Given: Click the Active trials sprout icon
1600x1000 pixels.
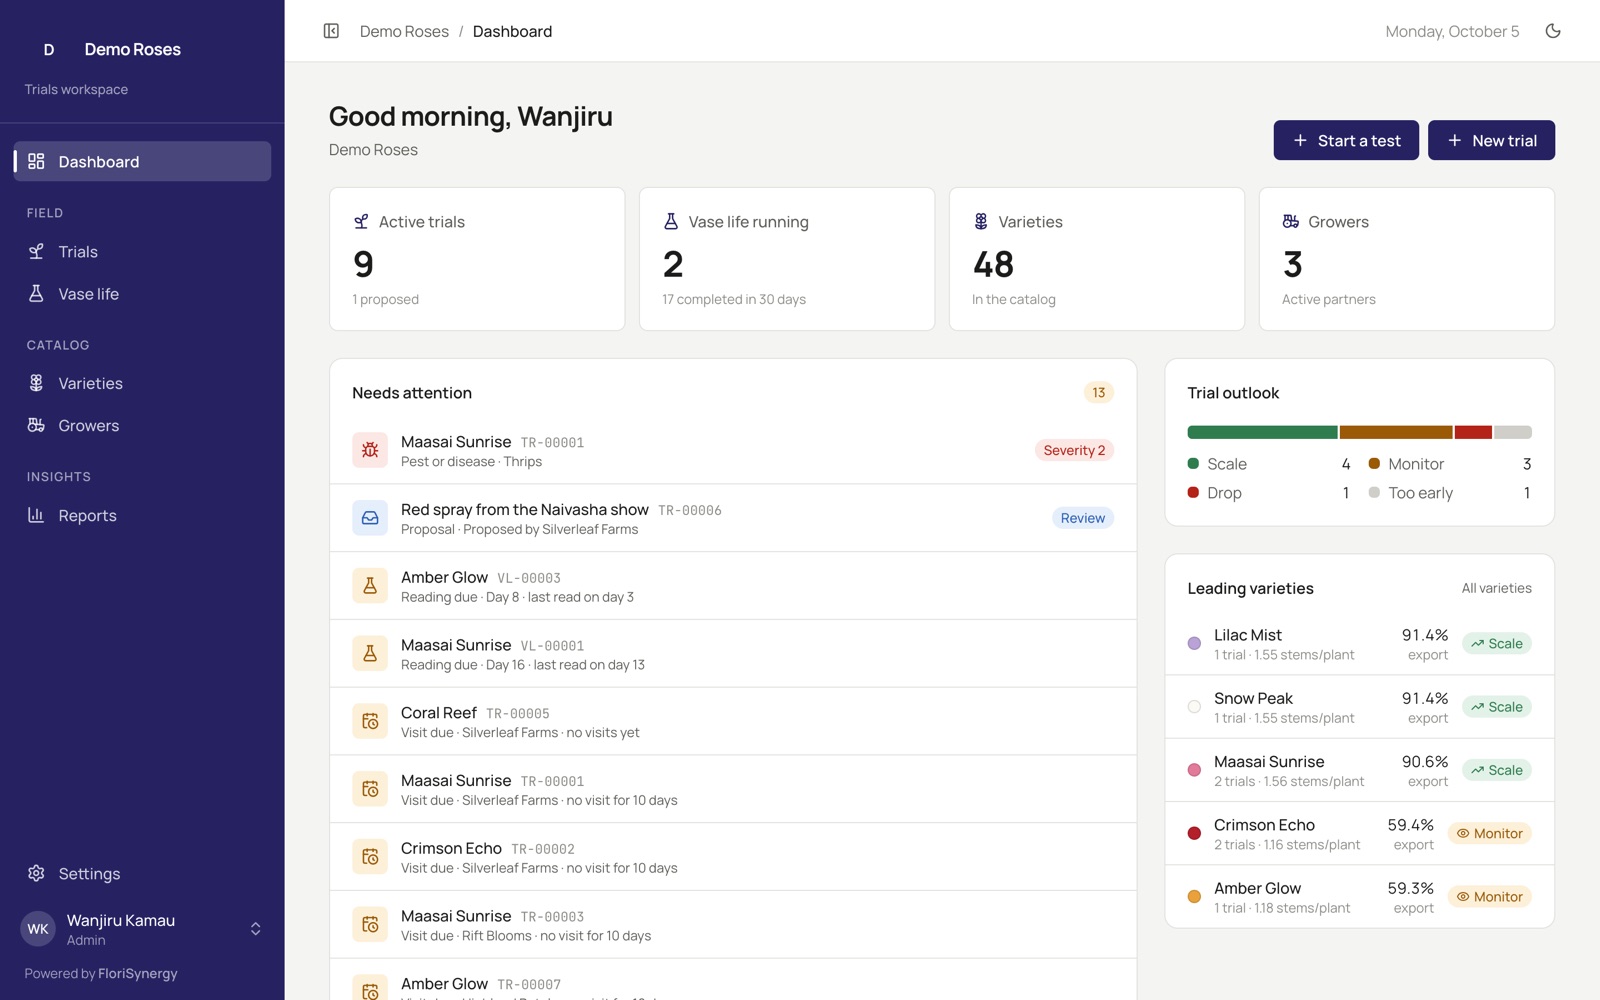Looking at the screenshot, I should click(361, 222).
